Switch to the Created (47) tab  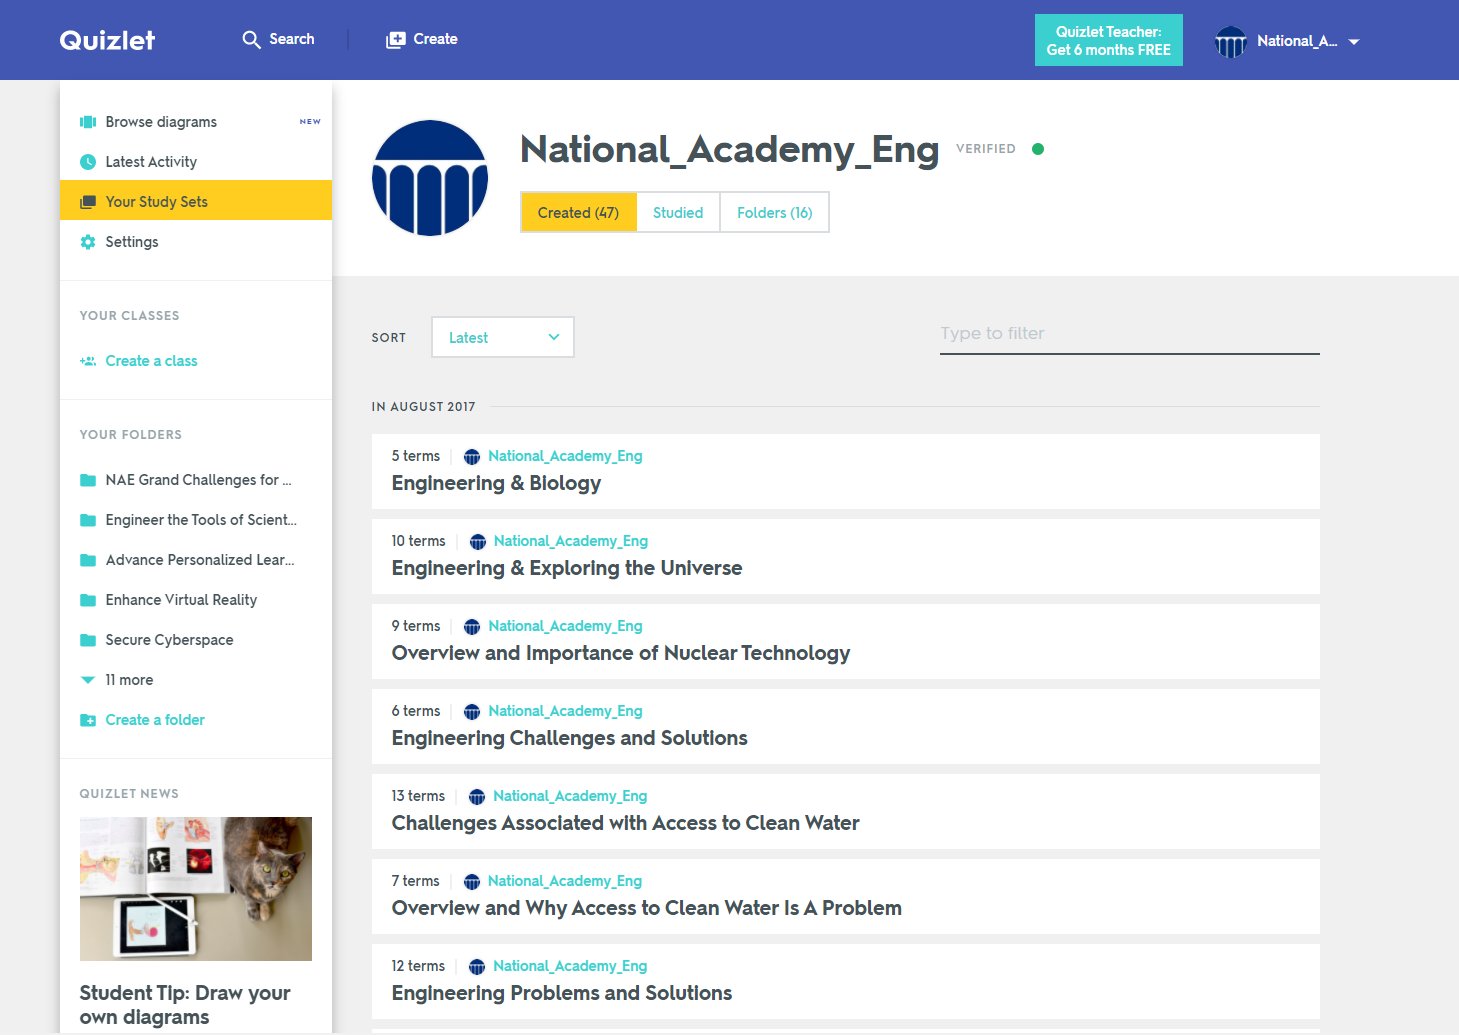pos(579,212)
